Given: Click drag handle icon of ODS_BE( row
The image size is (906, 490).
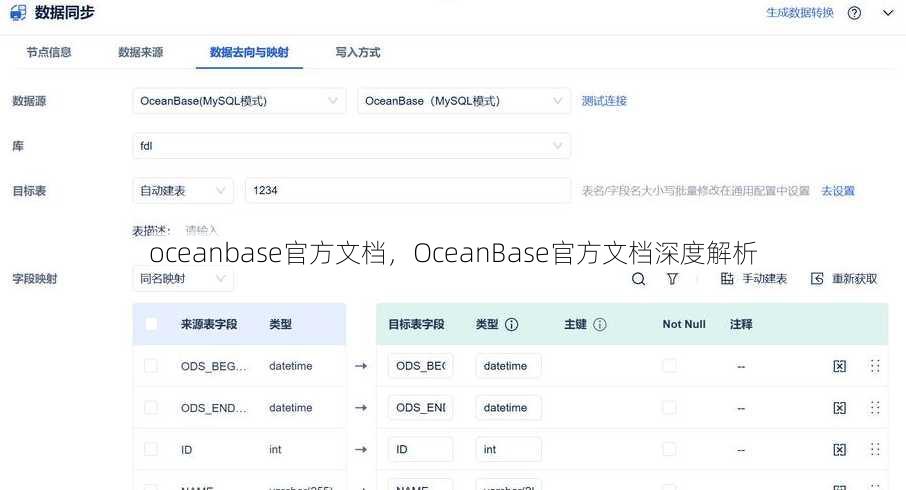Looking at the screenshot, I should [x=875, y=366].
